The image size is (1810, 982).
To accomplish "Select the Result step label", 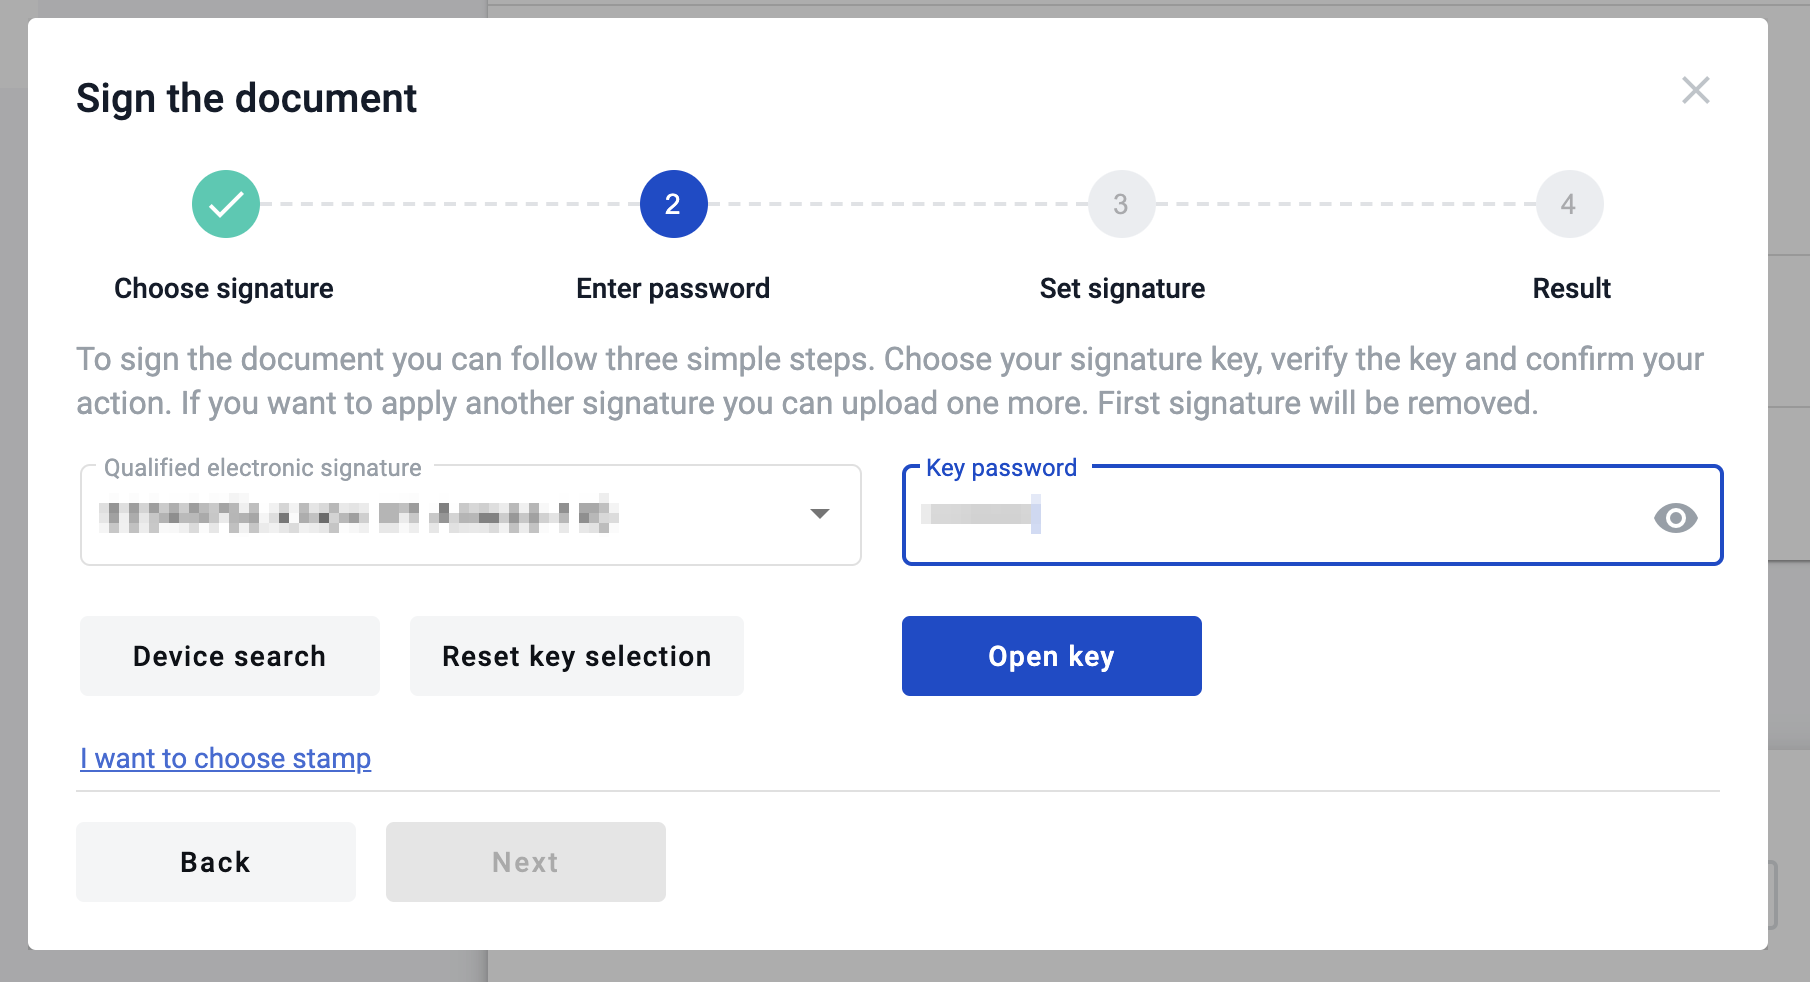I will [1571, 288].
